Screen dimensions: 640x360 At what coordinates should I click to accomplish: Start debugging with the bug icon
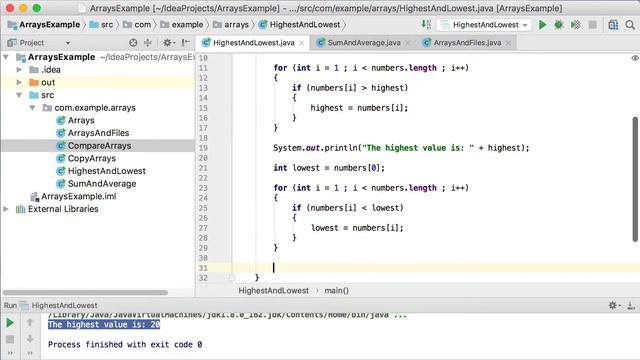(x=559, y=25)
